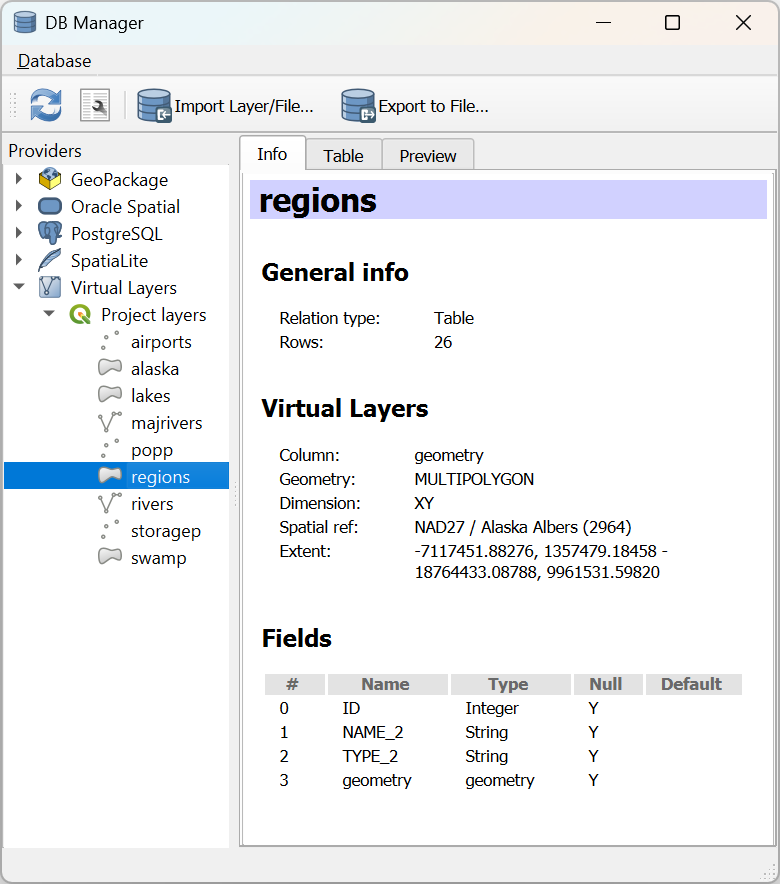The height and width of the screenshot is (884, 780).
Task: Collapse the Virtual Layers node
Action: [18, 288]
